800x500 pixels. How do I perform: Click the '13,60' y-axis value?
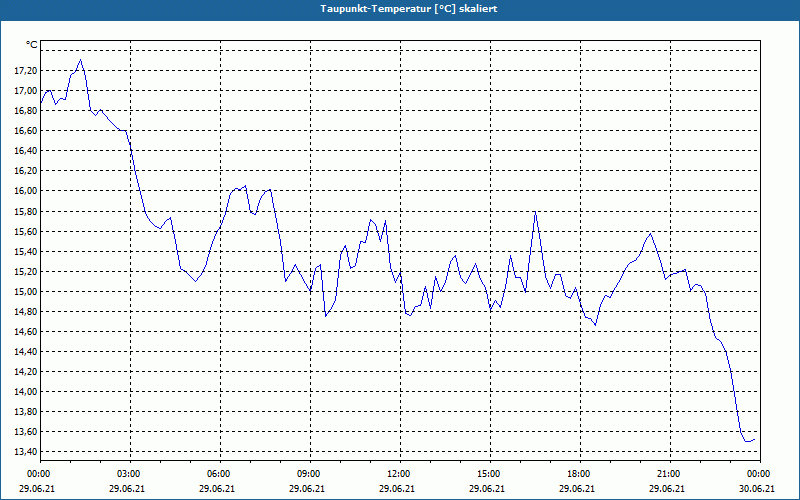click(x=26, y=432)
